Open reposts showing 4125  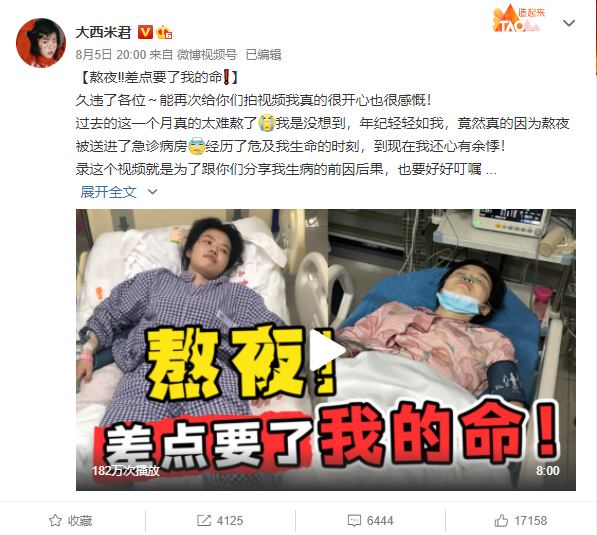pyautogui.click(x=220, y=521)
